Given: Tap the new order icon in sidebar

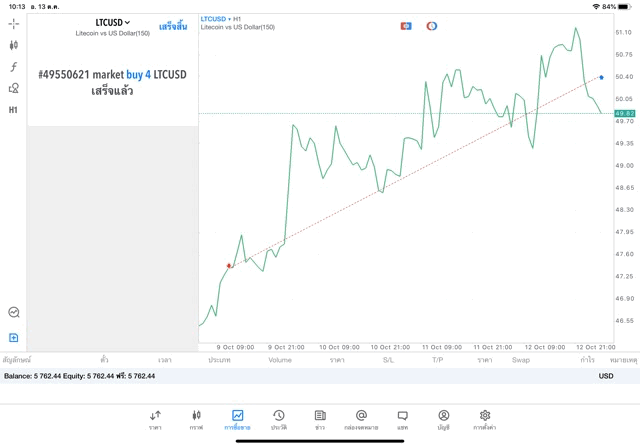Looking at the screenshot, I should [14, 338].
